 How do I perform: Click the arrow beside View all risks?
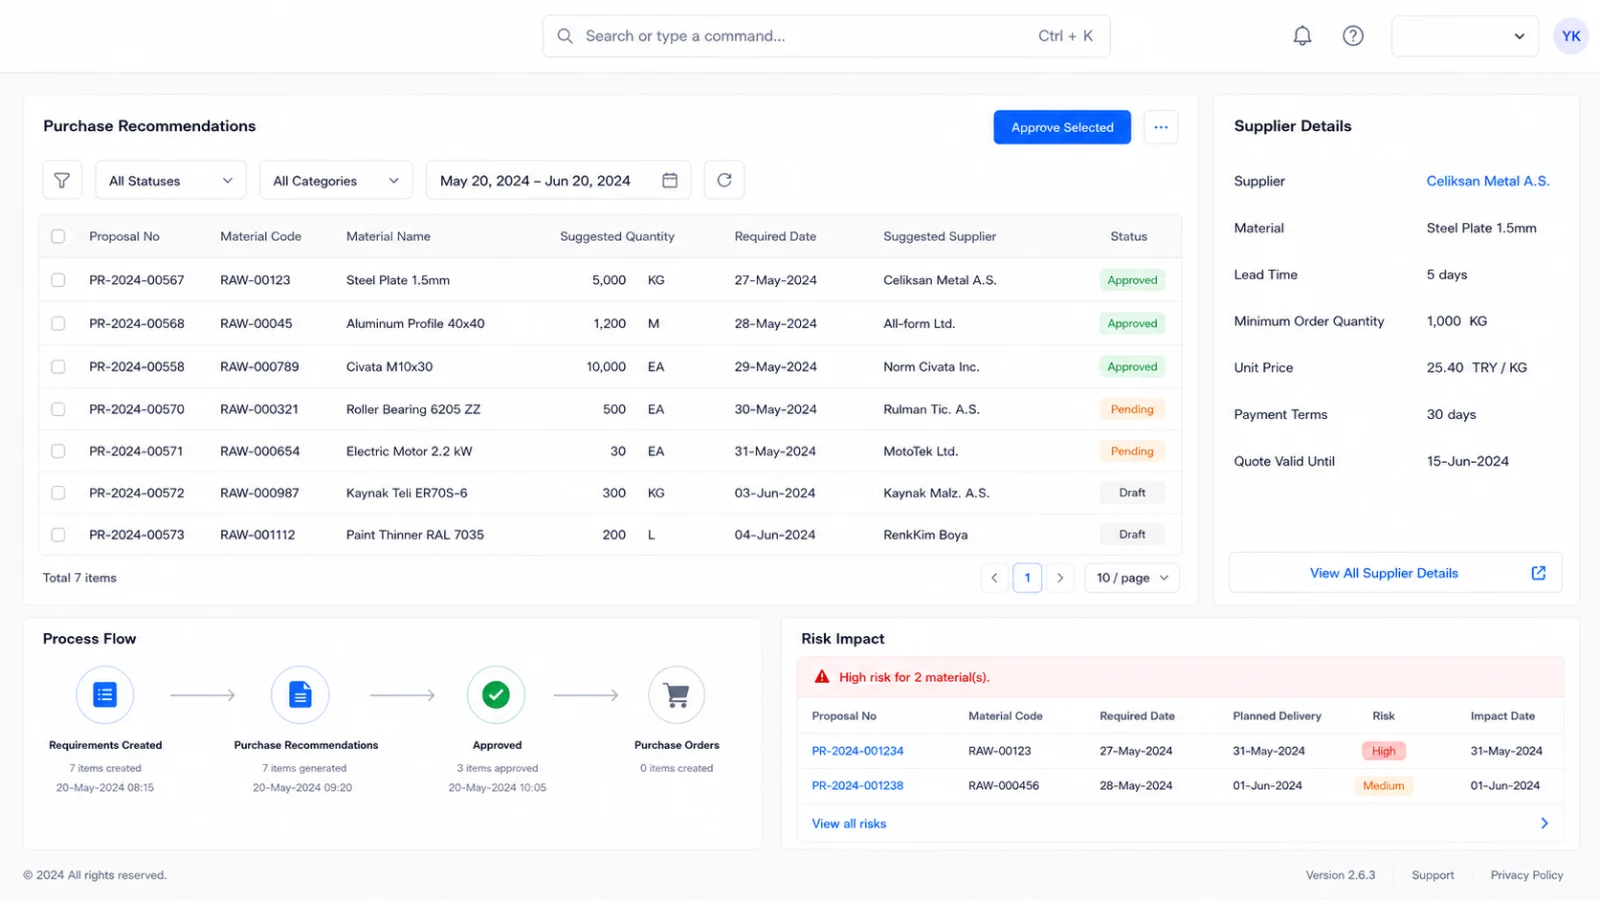[x=1544, y=823]
